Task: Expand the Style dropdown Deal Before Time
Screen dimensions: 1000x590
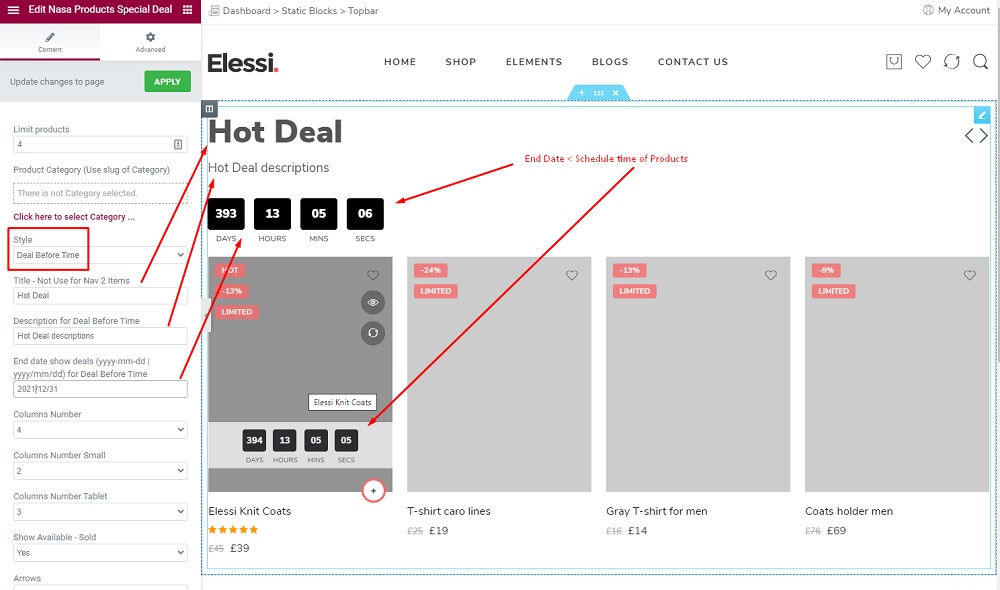Action: pos(100,255)
